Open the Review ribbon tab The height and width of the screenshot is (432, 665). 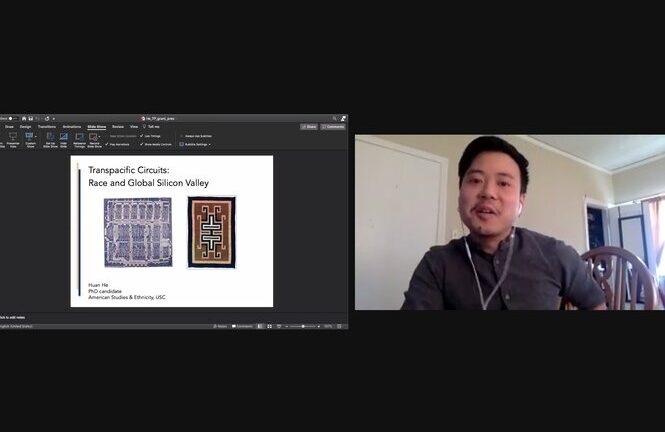118,127
